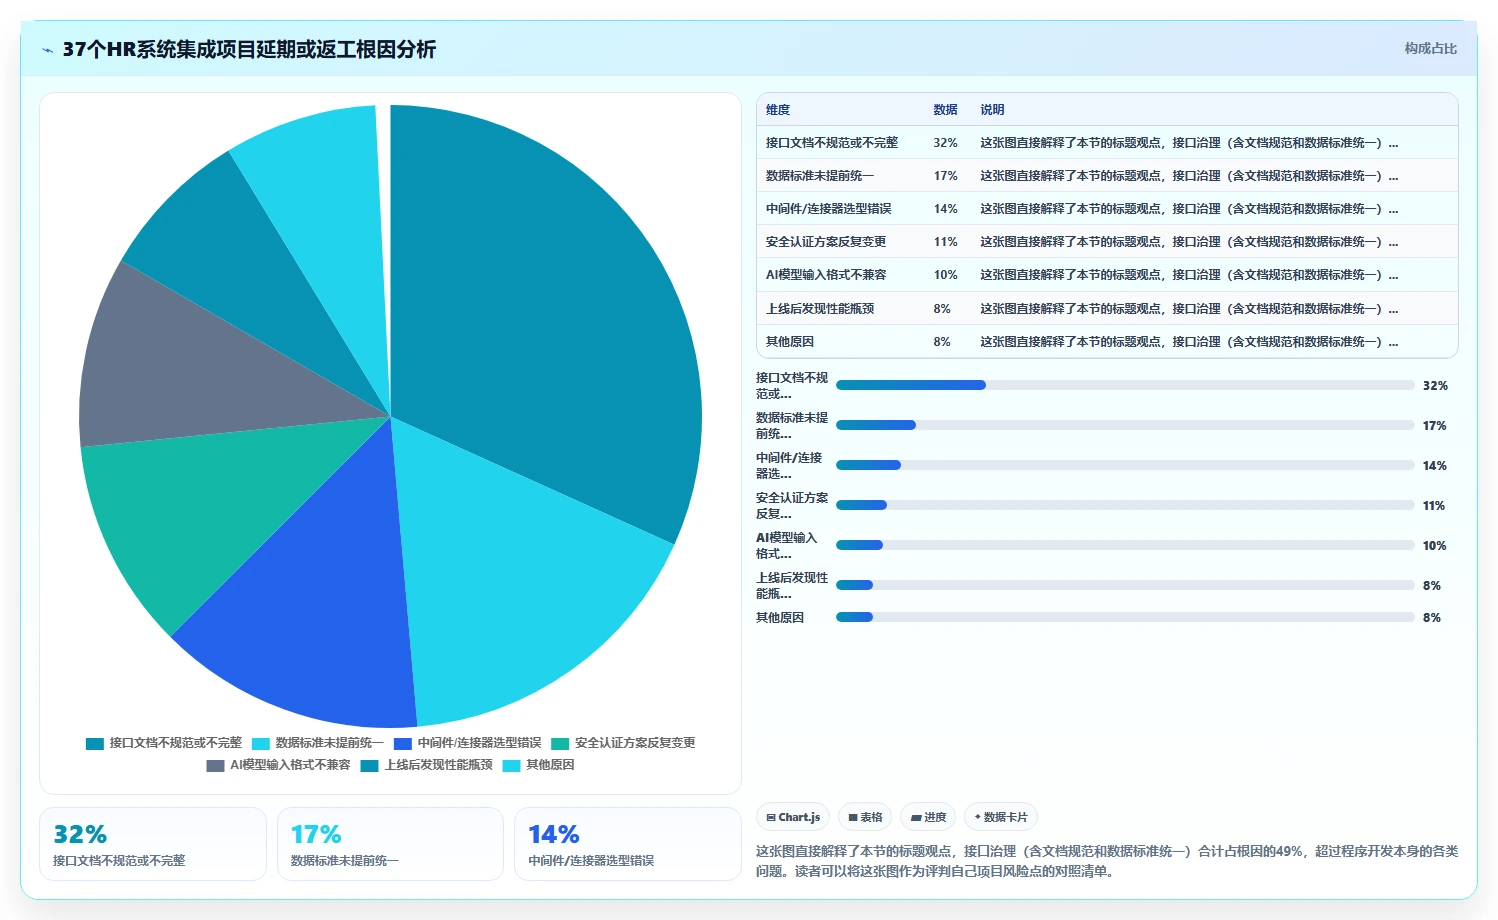Click the legend label 上线后发现性能瓶颈
The height and width of the screenshot is (920, 1498).
[439, 765]
